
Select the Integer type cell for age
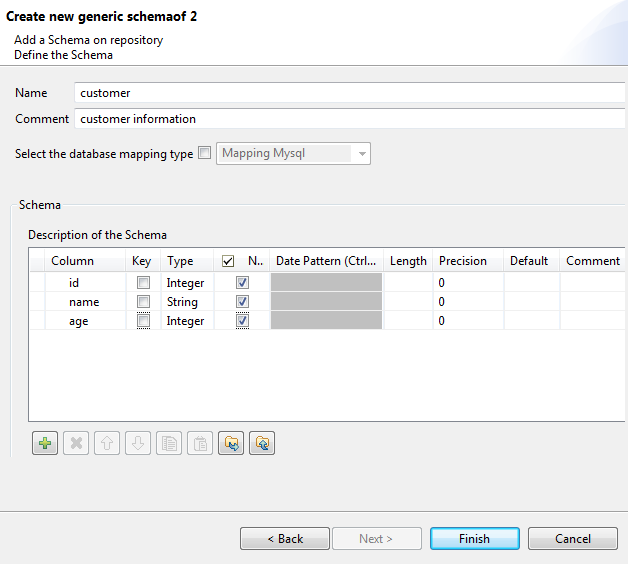(186, 321)
